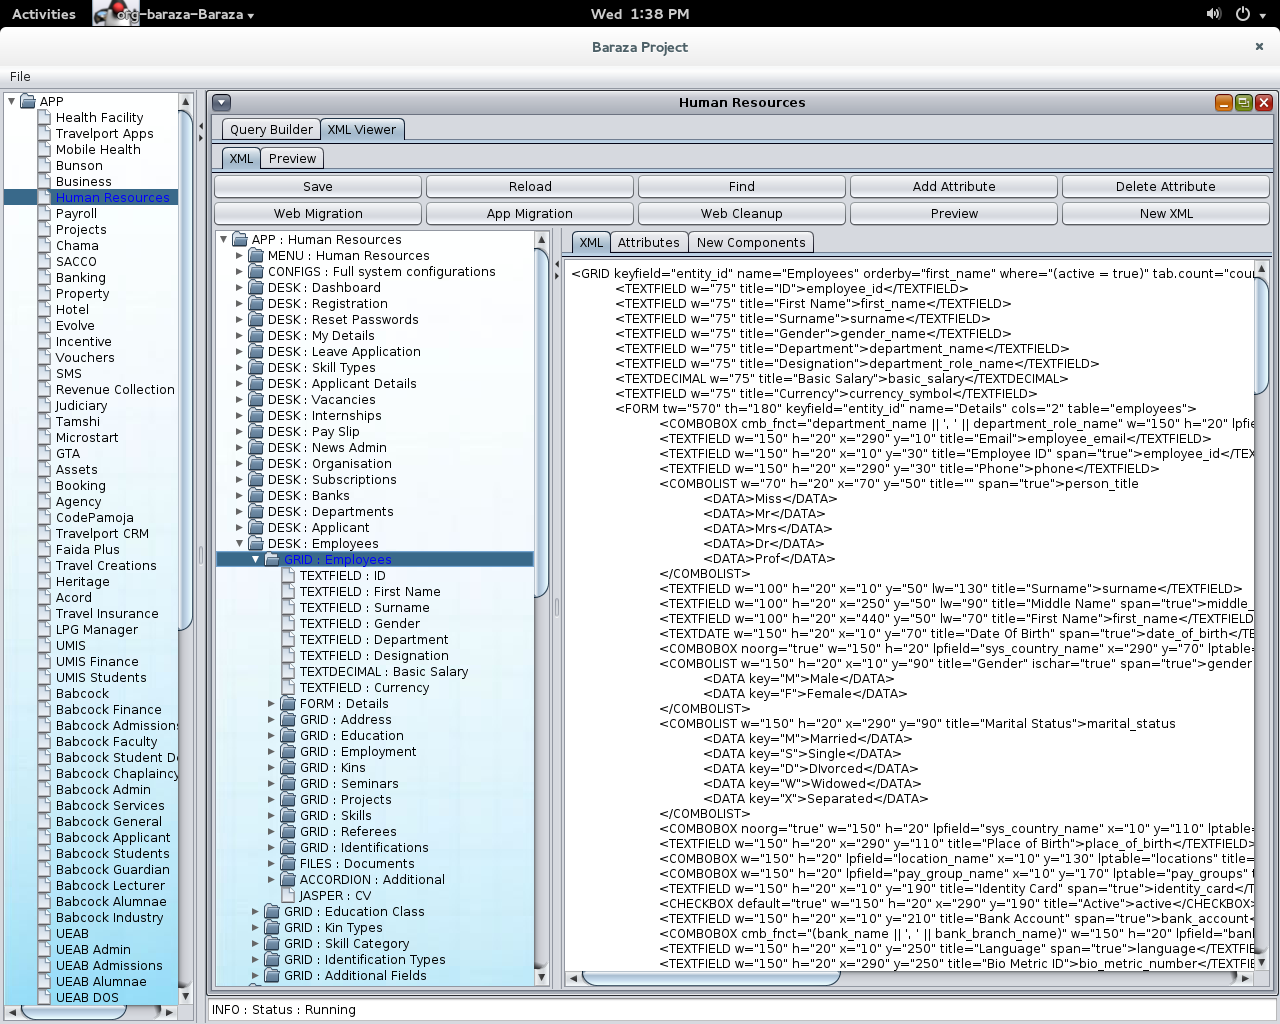The height and width of the screenshot is (1024, 1280).
Task: Click the internal frame menu arrow icon
Action: pyautogui.click(x=222, y=102)
